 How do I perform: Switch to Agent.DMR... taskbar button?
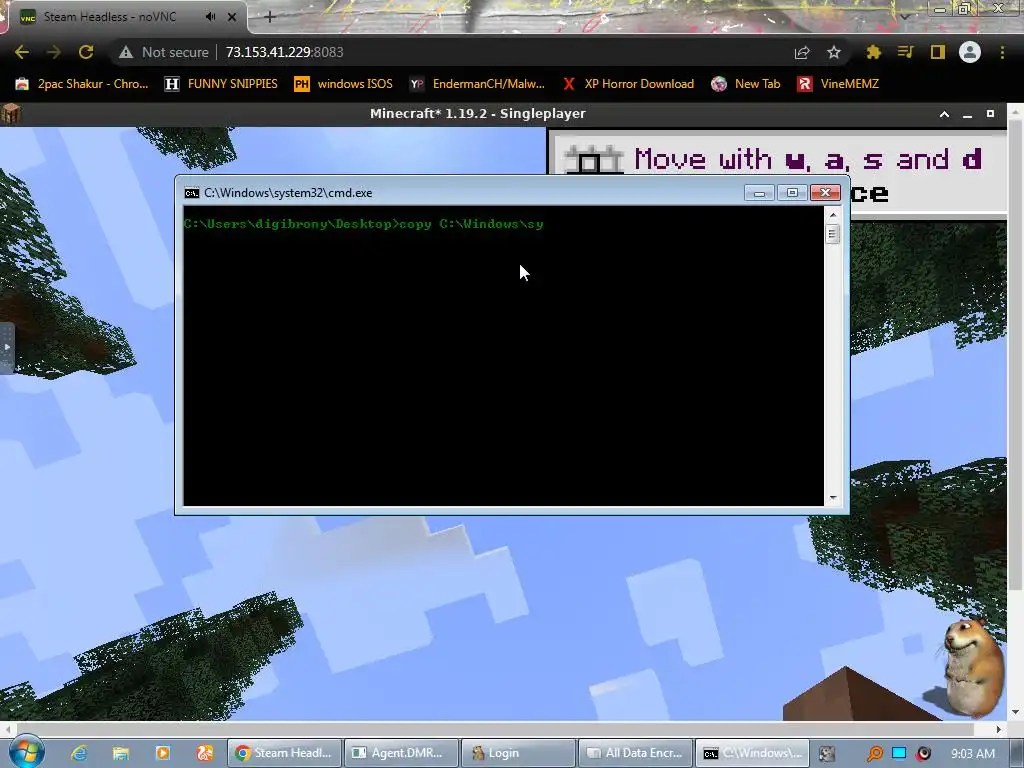pos(401,753)
